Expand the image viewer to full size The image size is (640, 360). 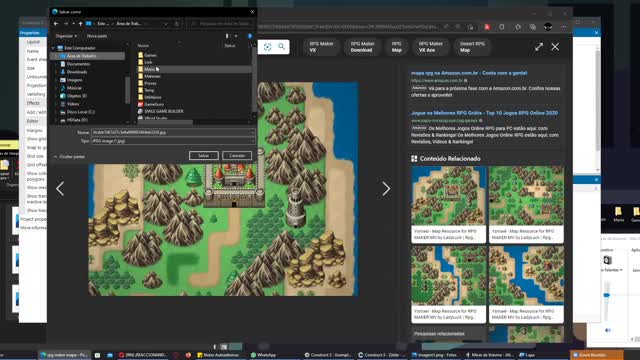coord(539,47)
